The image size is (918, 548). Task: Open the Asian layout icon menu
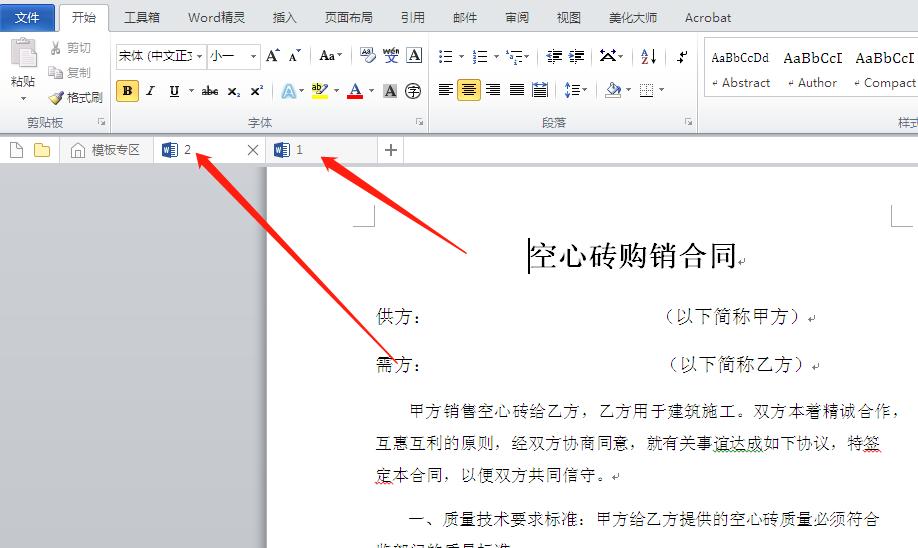tap(611, 56)
